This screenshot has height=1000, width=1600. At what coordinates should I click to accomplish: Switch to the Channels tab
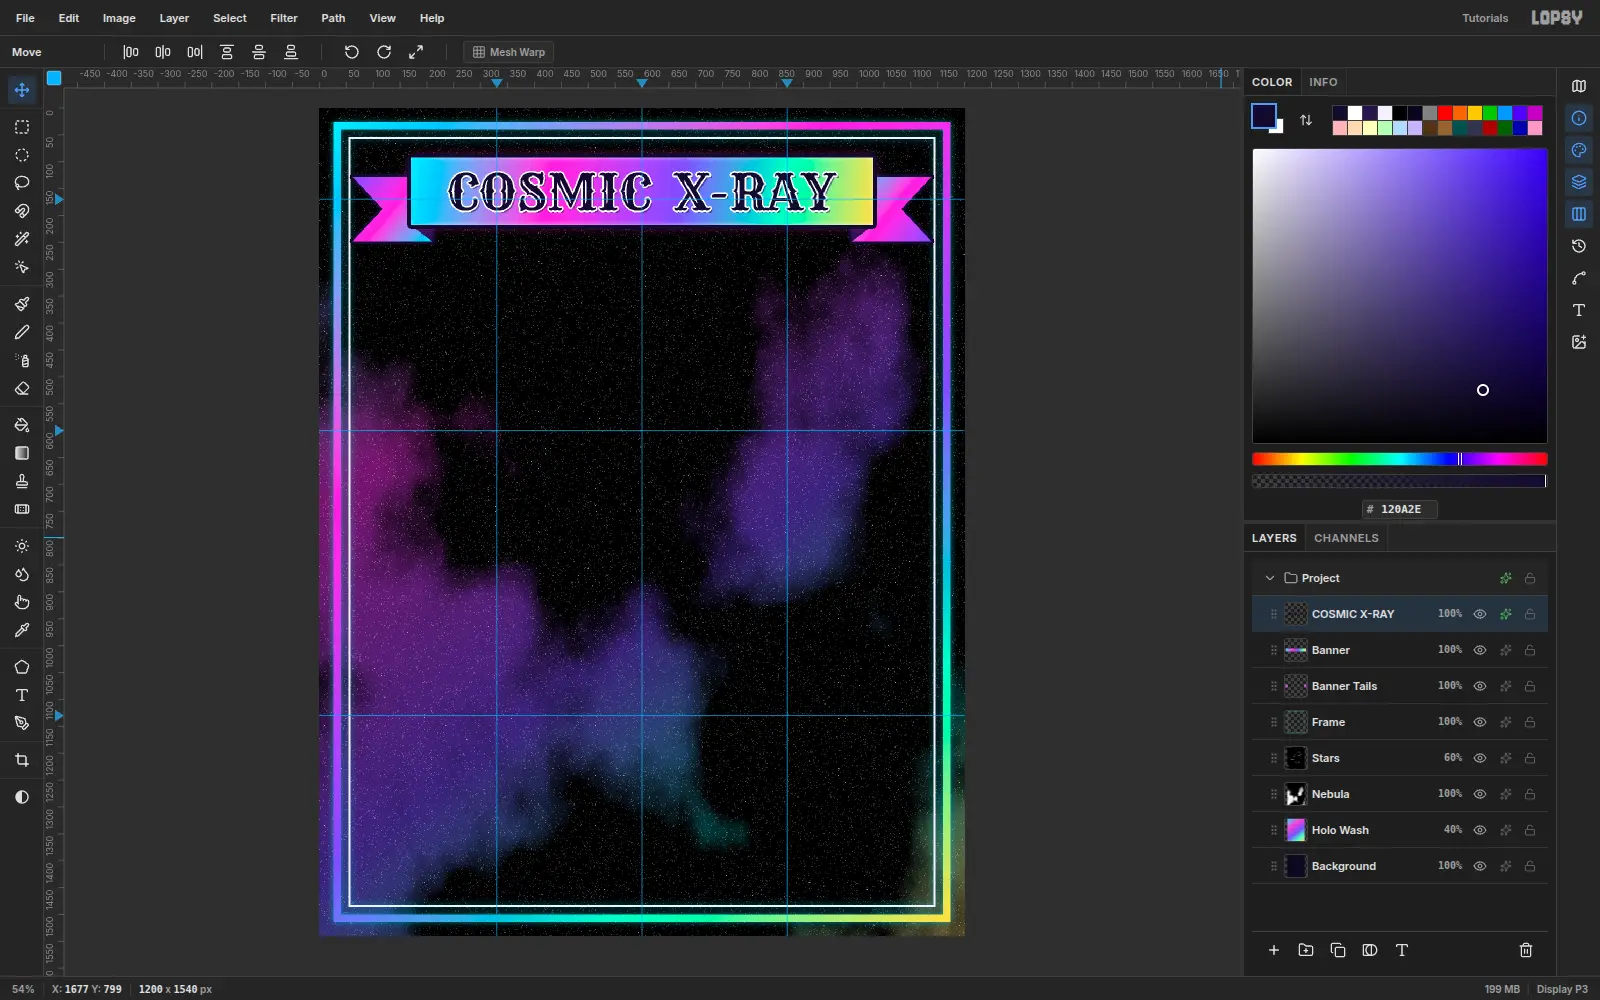pos(1346,538)
